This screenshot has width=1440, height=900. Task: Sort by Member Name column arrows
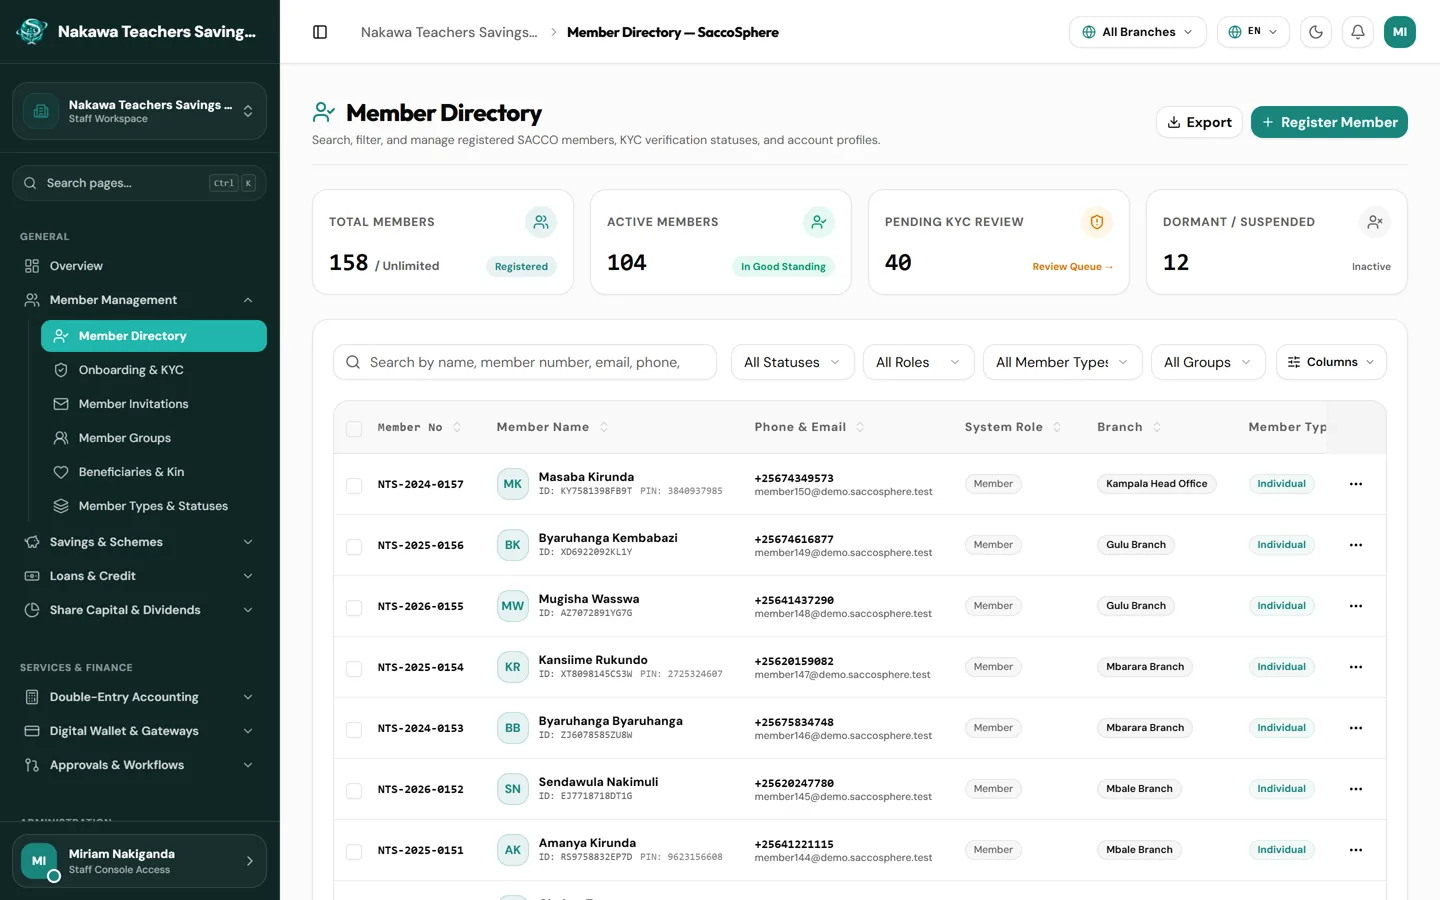point(604,427)
